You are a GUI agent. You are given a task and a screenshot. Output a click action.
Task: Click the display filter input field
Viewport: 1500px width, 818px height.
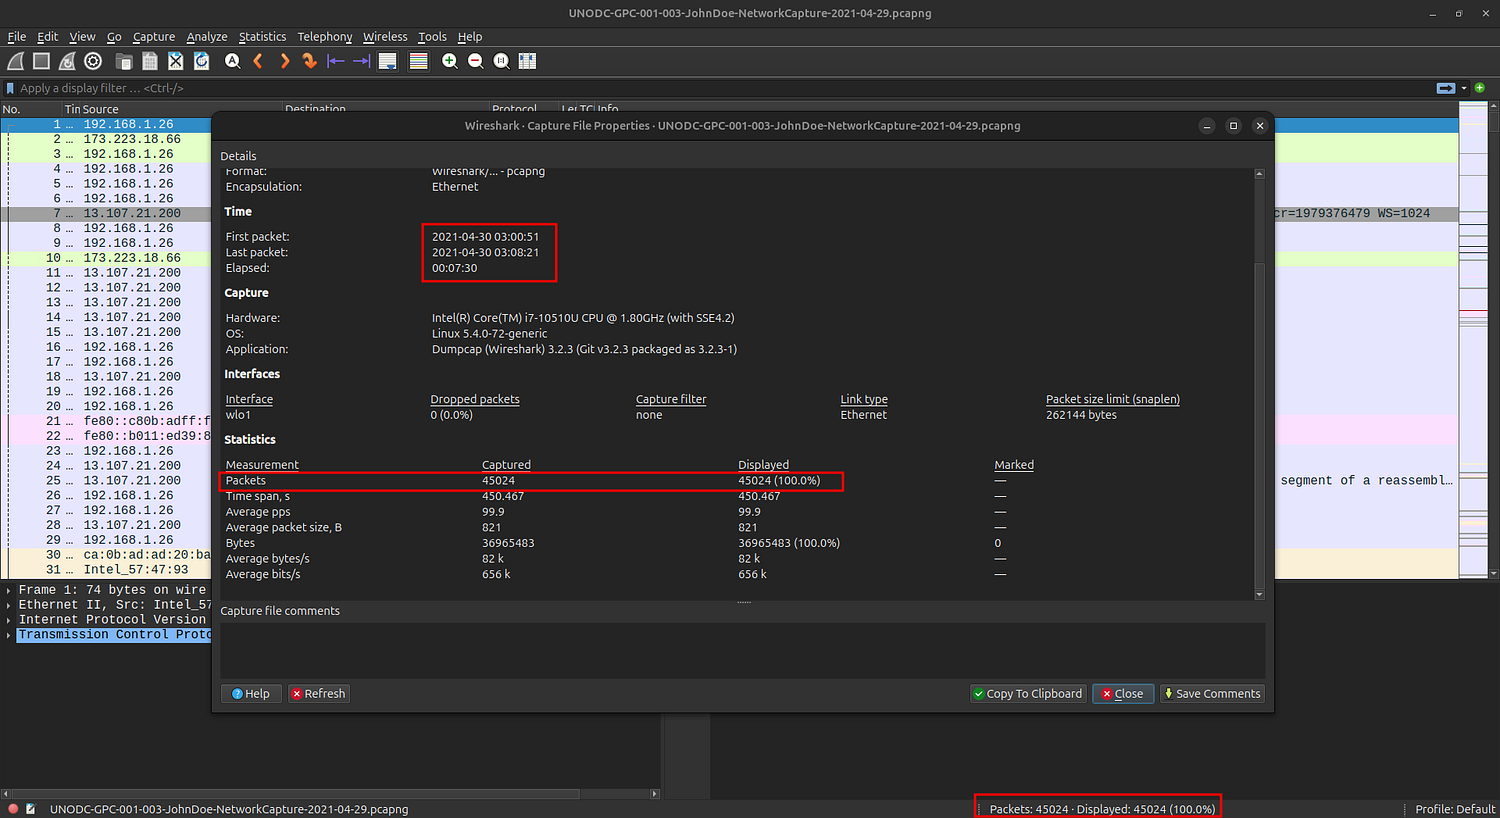click(700, 88)
